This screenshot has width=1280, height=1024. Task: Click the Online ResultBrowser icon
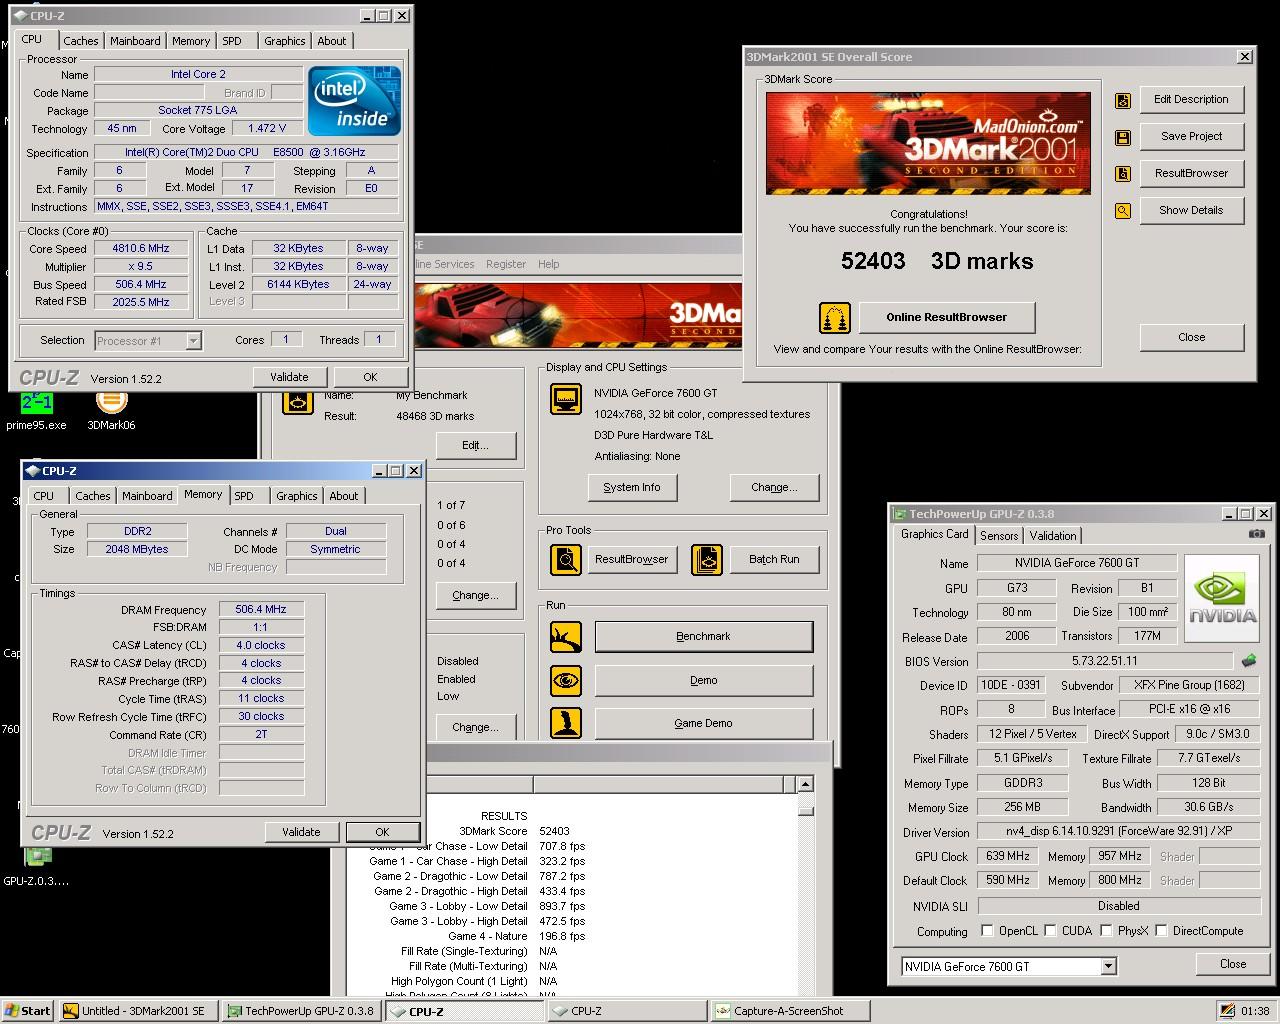(835, 318)
